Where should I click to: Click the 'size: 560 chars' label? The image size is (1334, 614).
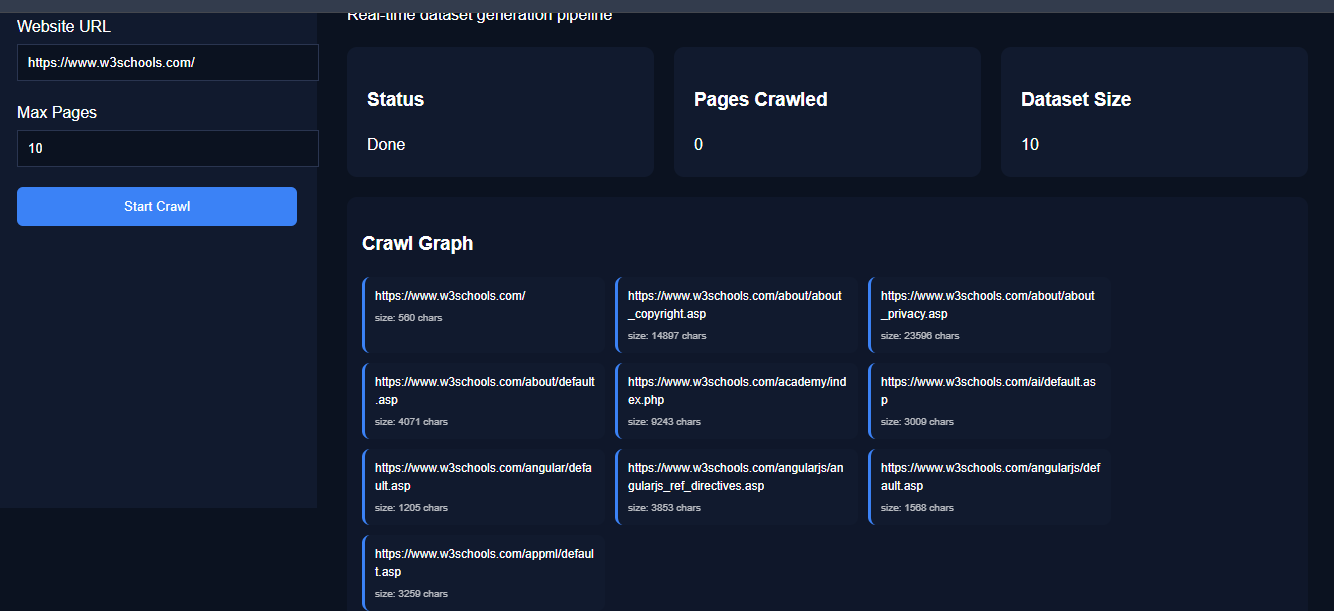[x=408, y=318]
